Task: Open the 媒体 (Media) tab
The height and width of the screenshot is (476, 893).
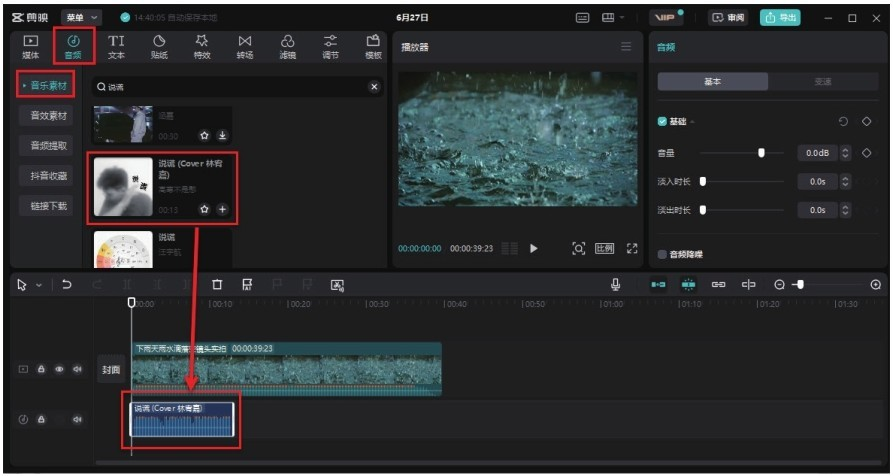Action: point(31,47)
